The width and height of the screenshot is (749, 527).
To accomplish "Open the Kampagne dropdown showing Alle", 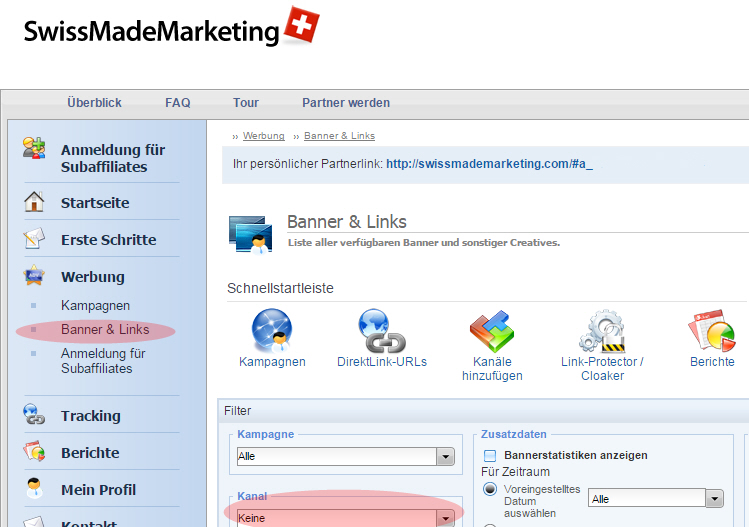I will coord(345,457).
